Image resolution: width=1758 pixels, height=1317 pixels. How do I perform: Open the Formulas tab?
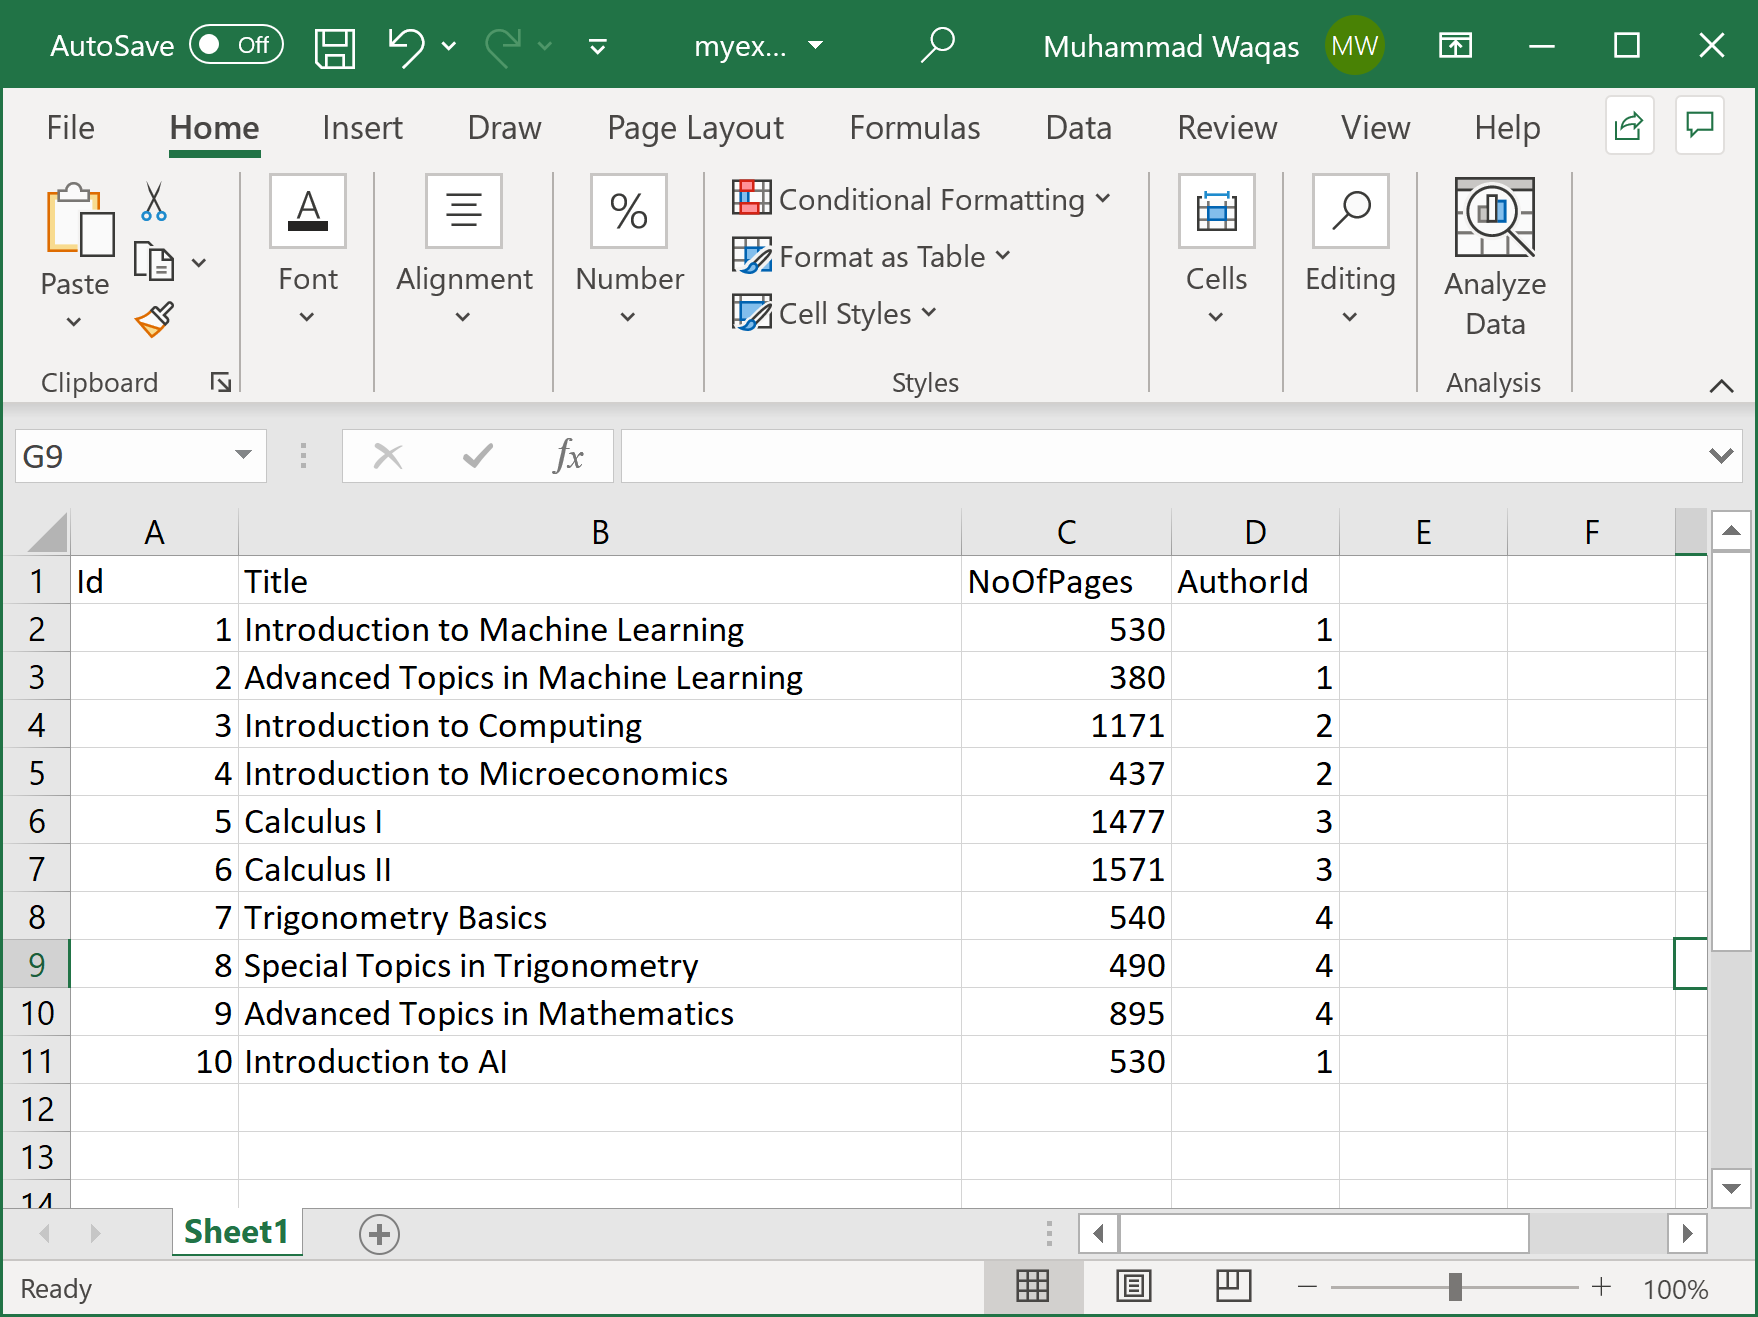coord(915,128)
